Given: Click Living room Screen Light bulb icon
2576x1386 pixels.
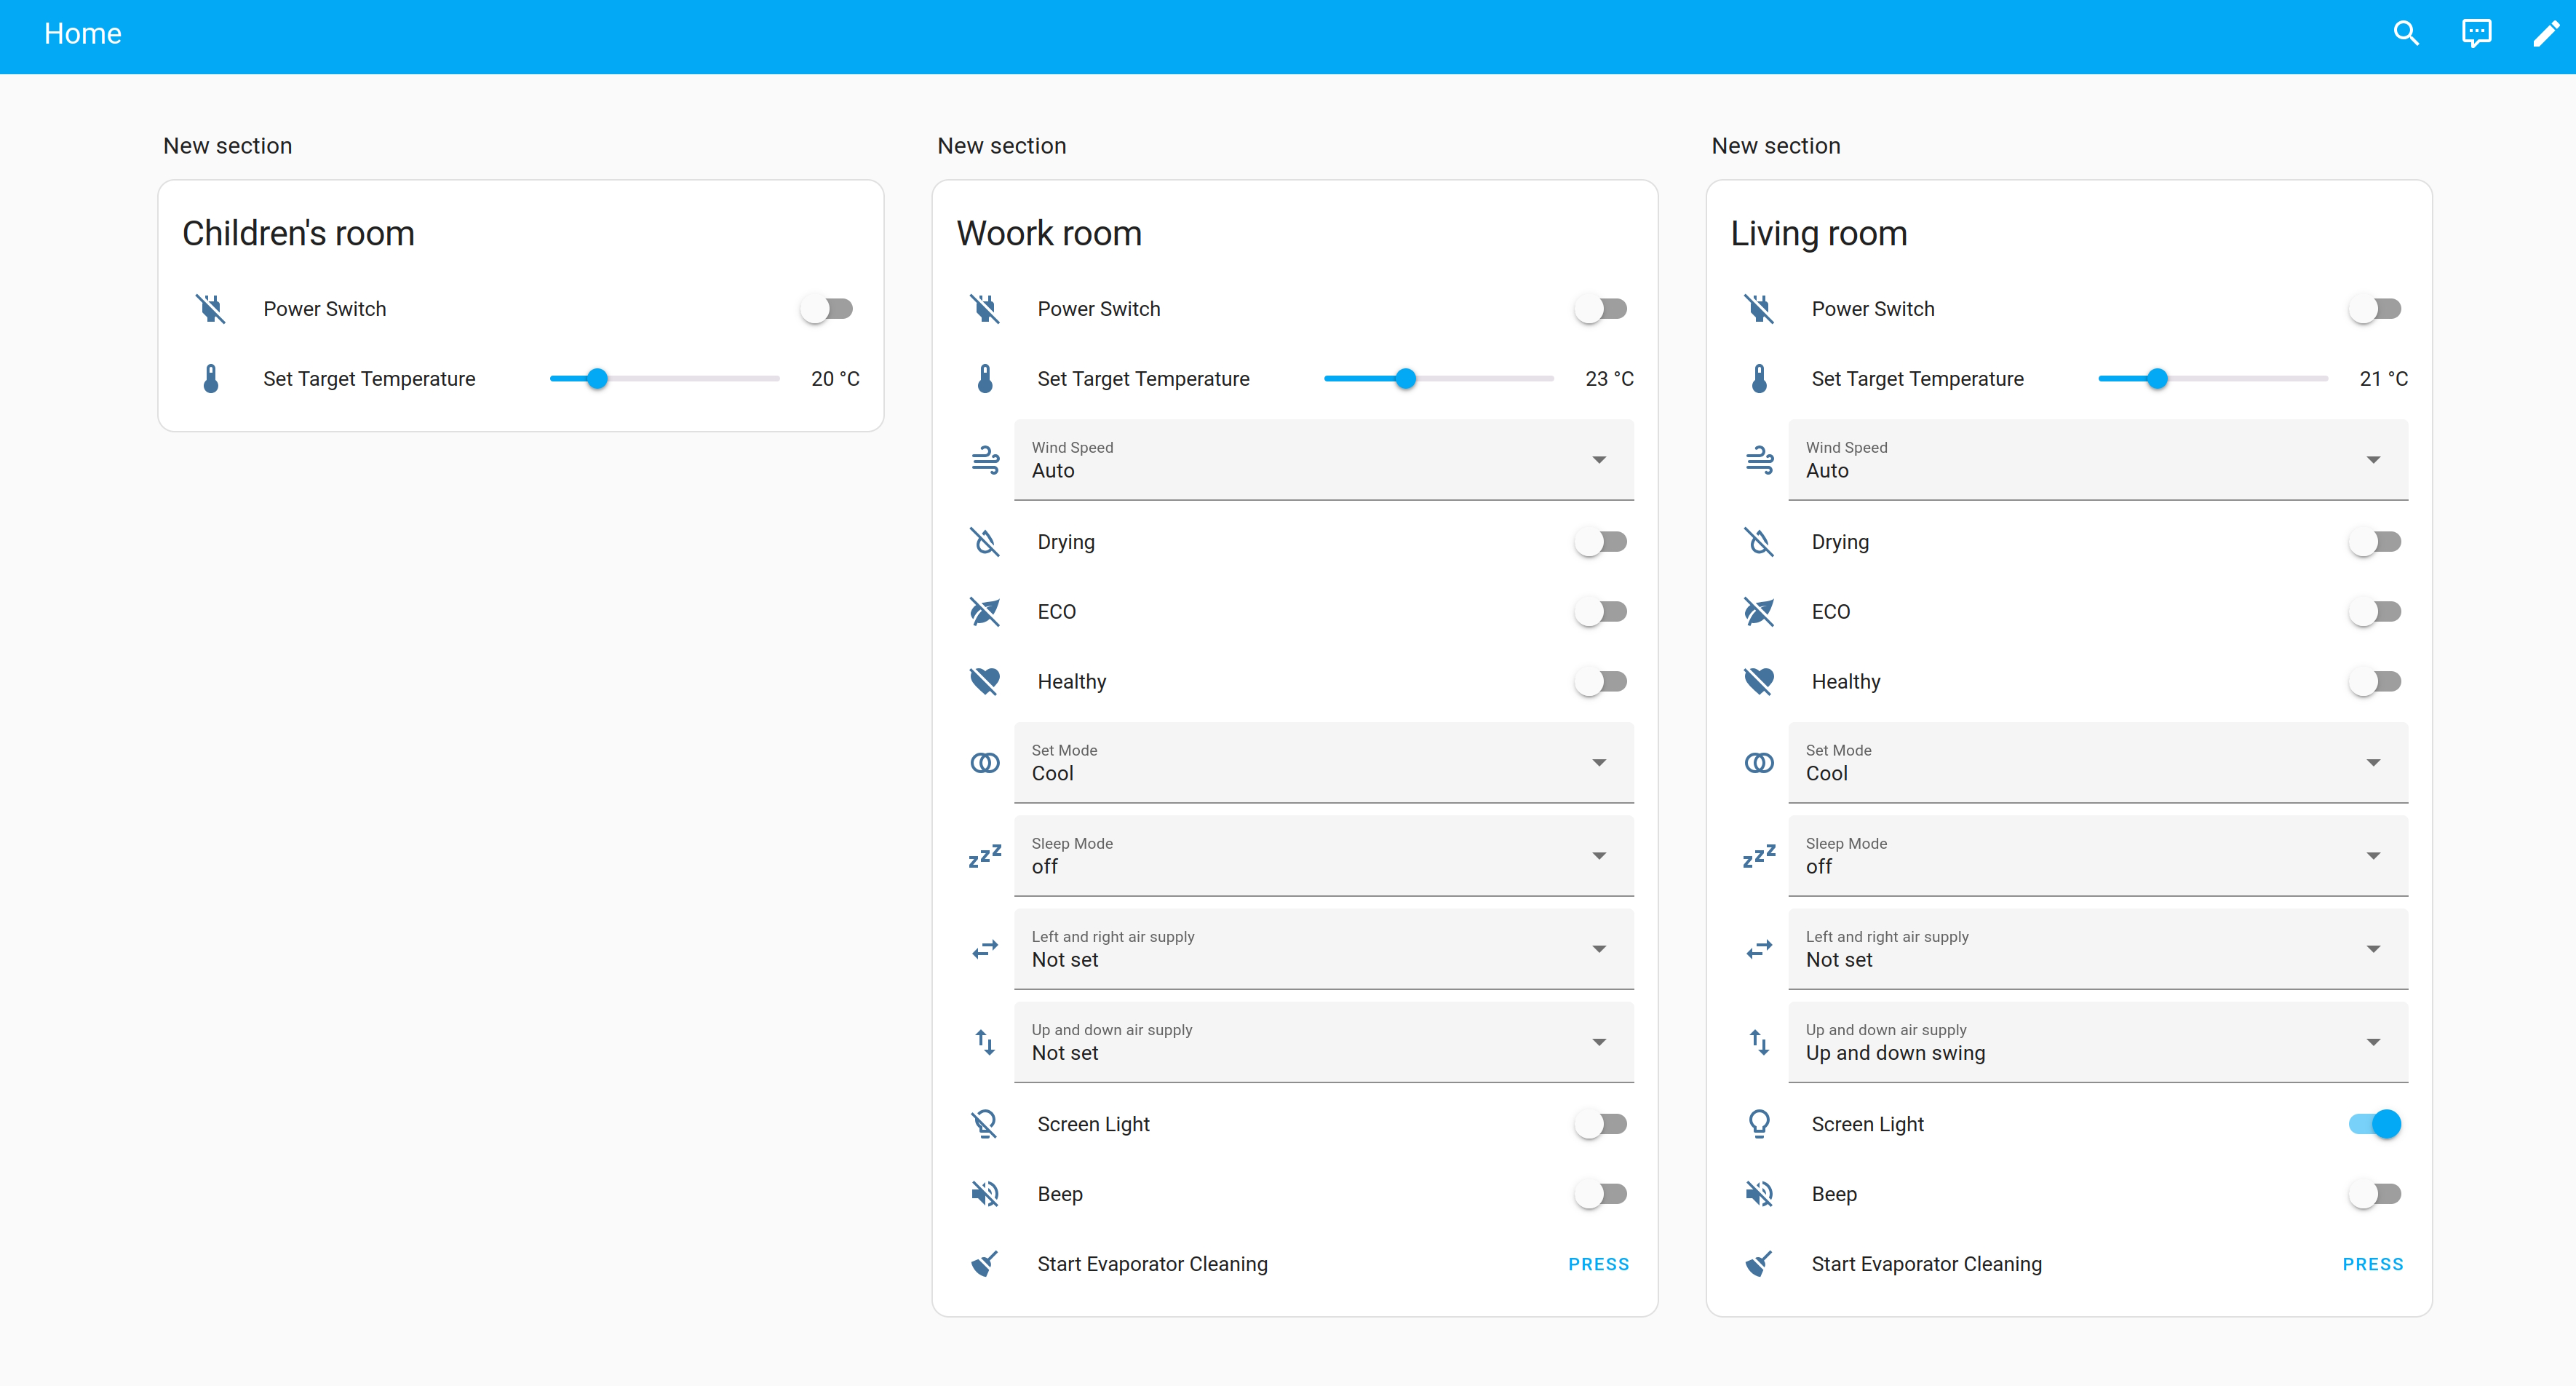Looking at the screenshot, I should coord(1759,1124).
